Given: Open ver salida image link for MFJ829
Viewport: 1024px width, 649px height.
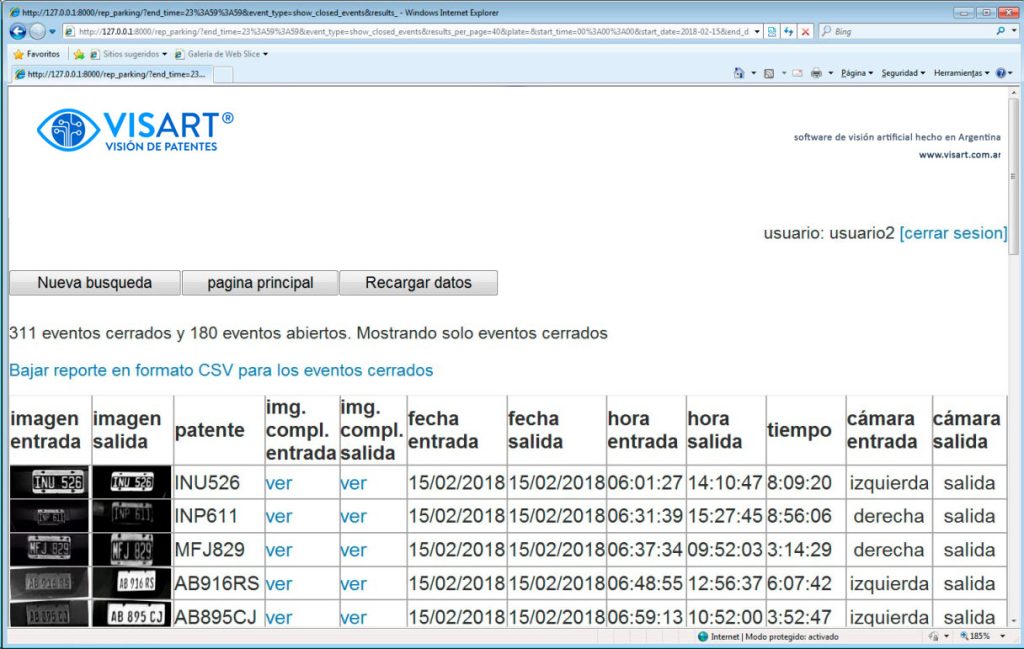Looking at the screenshot, I should 353,550.
